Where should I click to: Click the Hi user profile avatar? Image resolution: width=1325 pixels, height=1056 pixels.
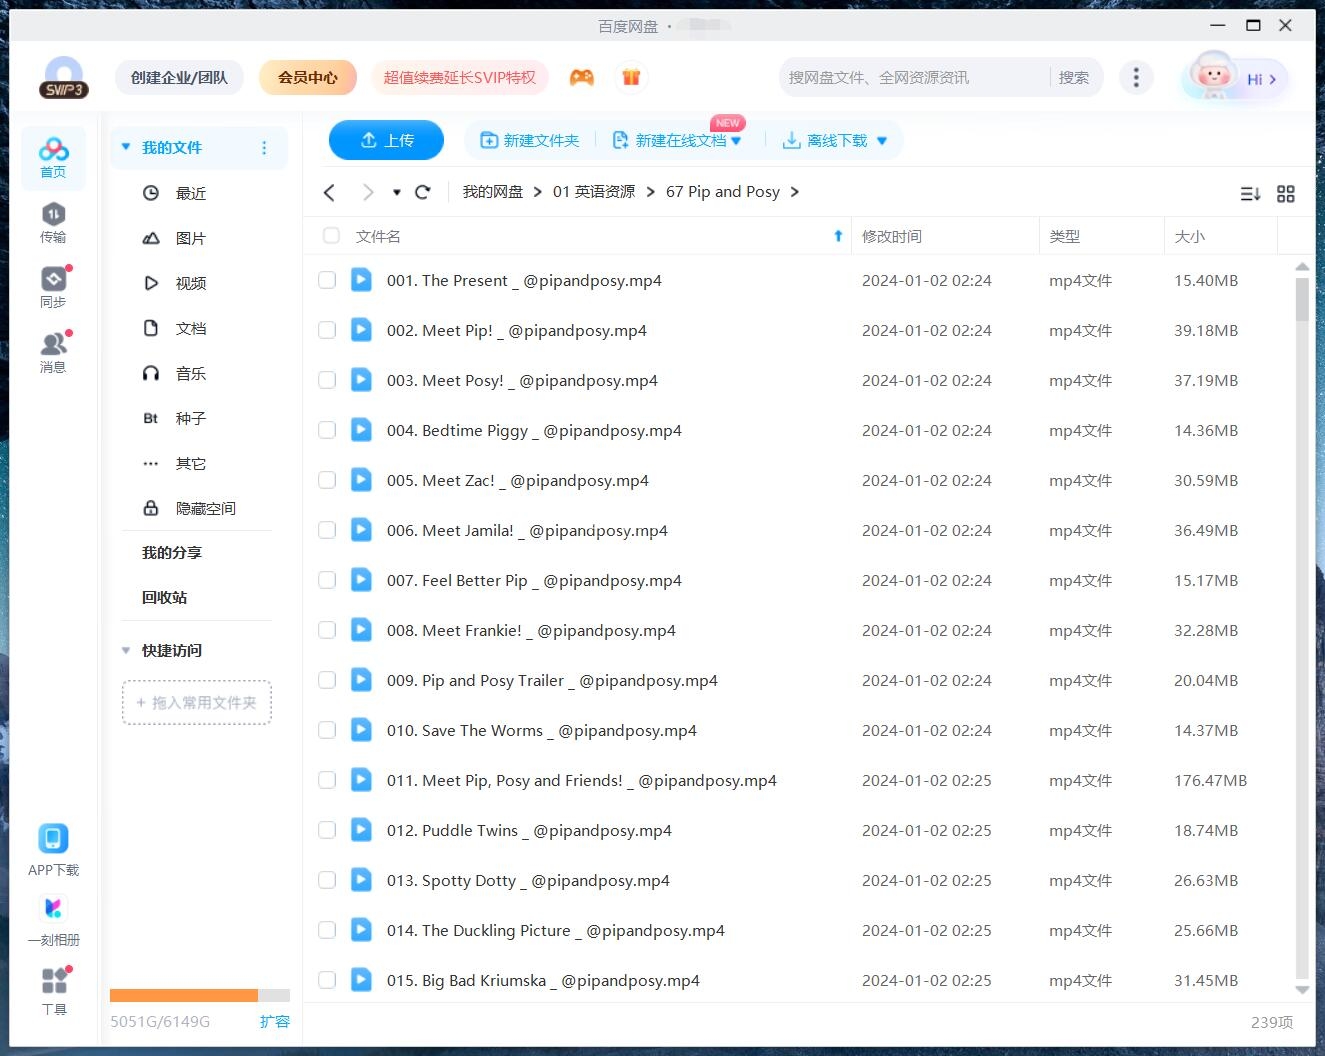click(x=1235, y=77)
